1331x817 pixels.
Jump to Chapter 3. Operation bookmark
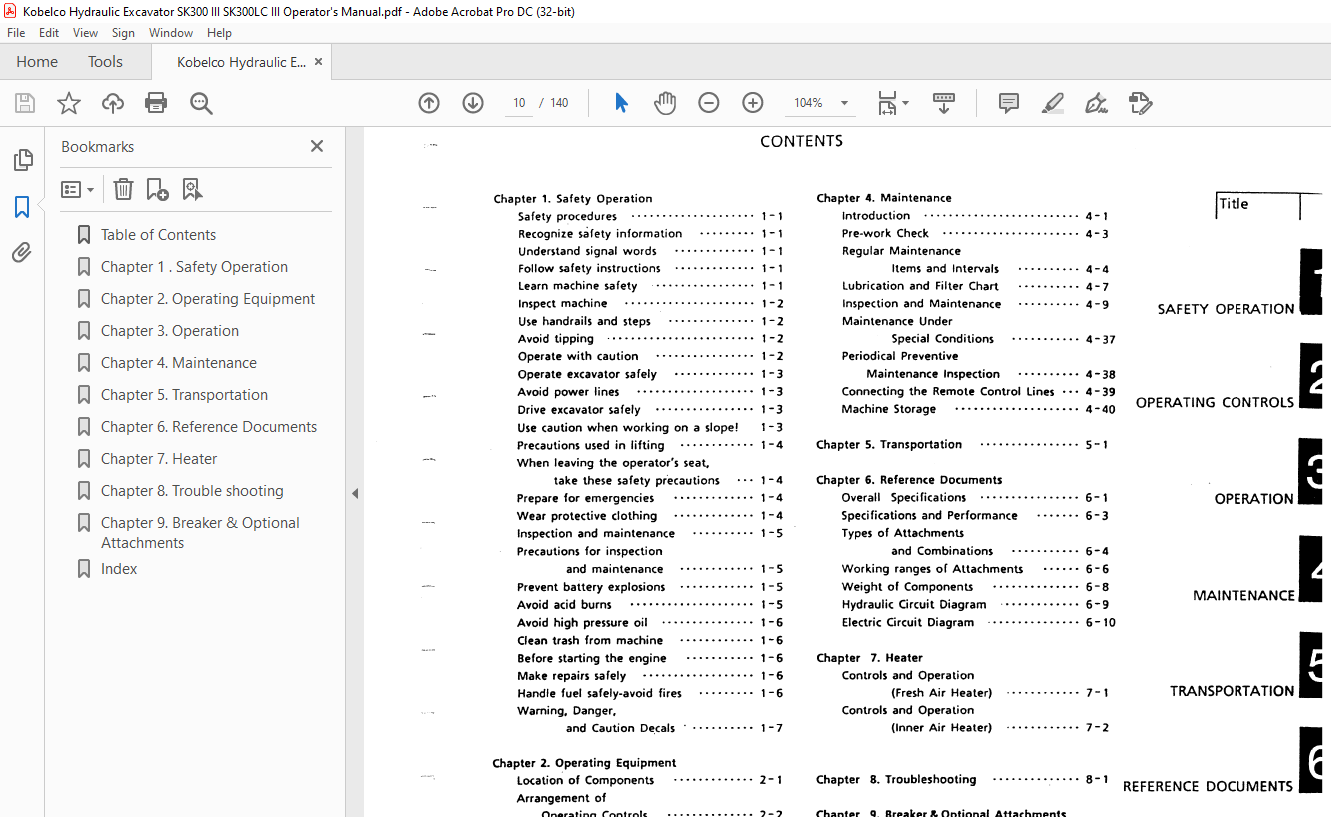[x=170, y=331]
